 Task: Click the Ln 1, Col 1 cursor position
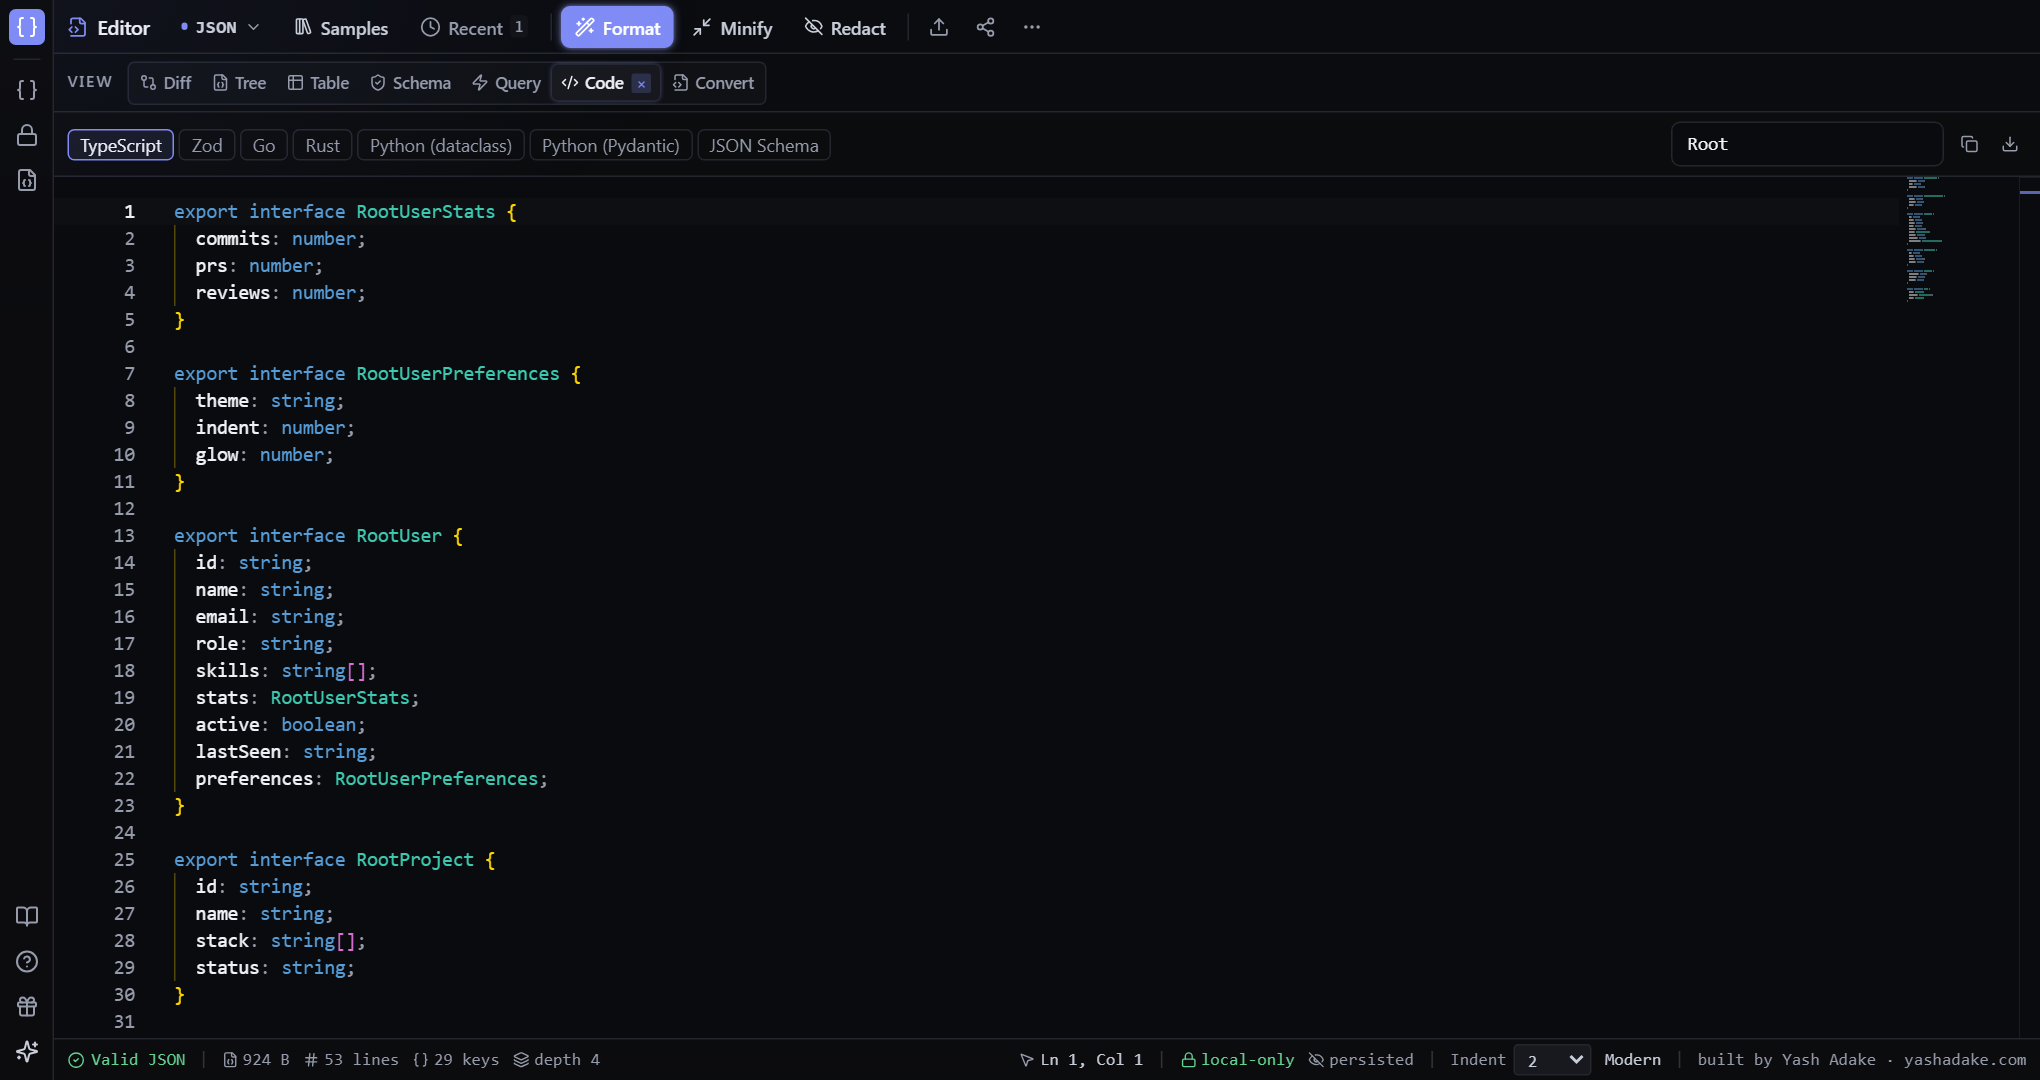1081,1060
